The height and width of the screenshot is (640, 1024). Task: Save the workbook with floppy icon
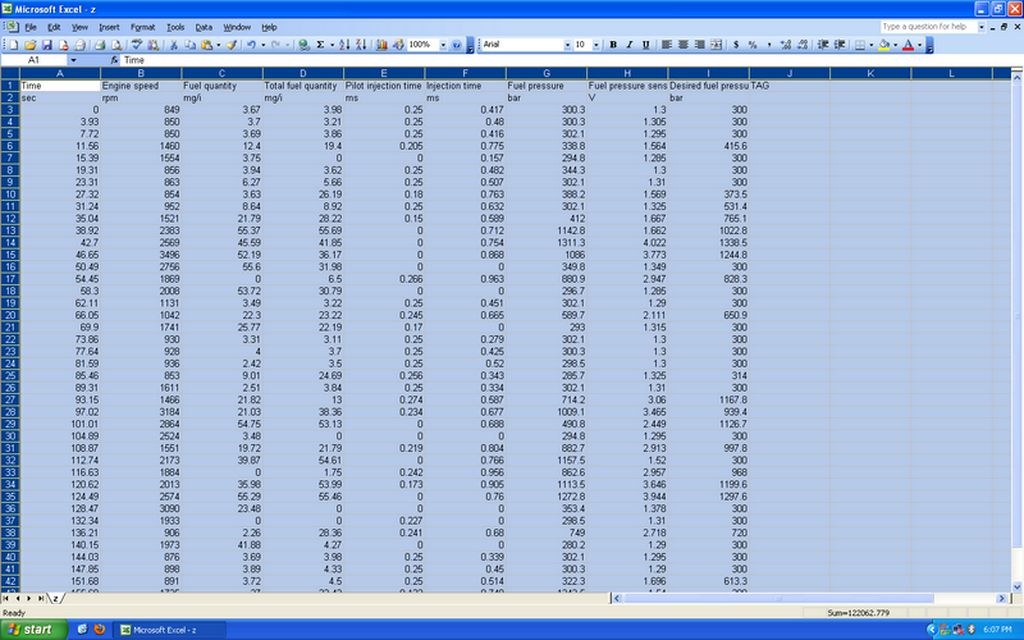47,44
